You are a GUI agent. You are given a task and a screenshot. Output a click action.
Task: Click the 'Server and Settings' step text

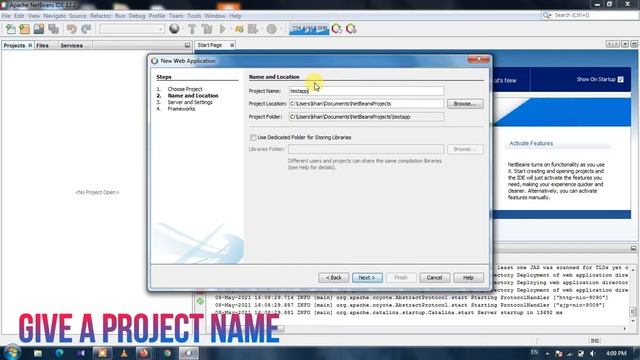pyautogui.click(x=190, y=102)
